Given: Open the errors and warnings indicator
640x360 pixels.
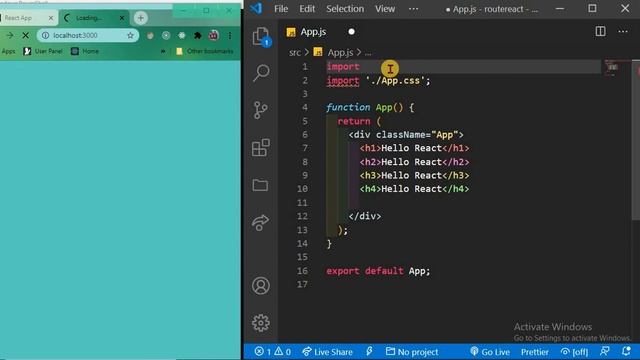Looking at the screenshot, I should click(272, 351).
